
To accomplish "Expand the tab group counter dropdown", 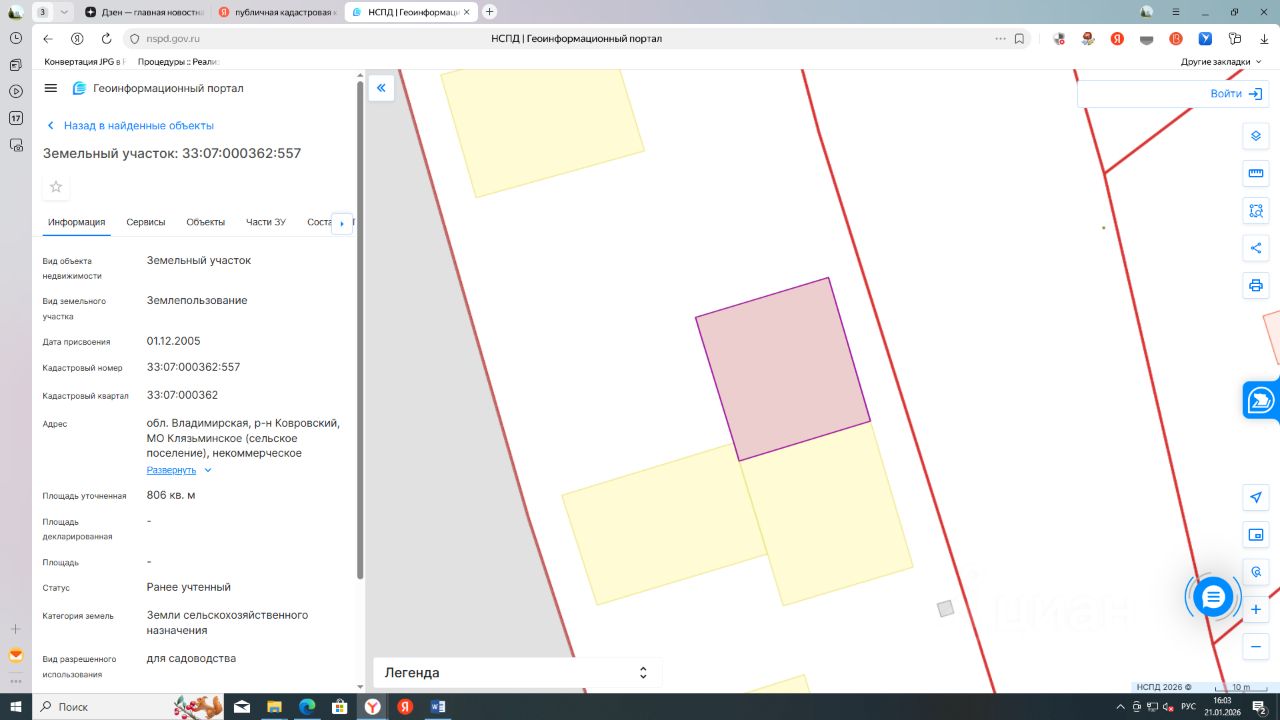I will (64, 12).
